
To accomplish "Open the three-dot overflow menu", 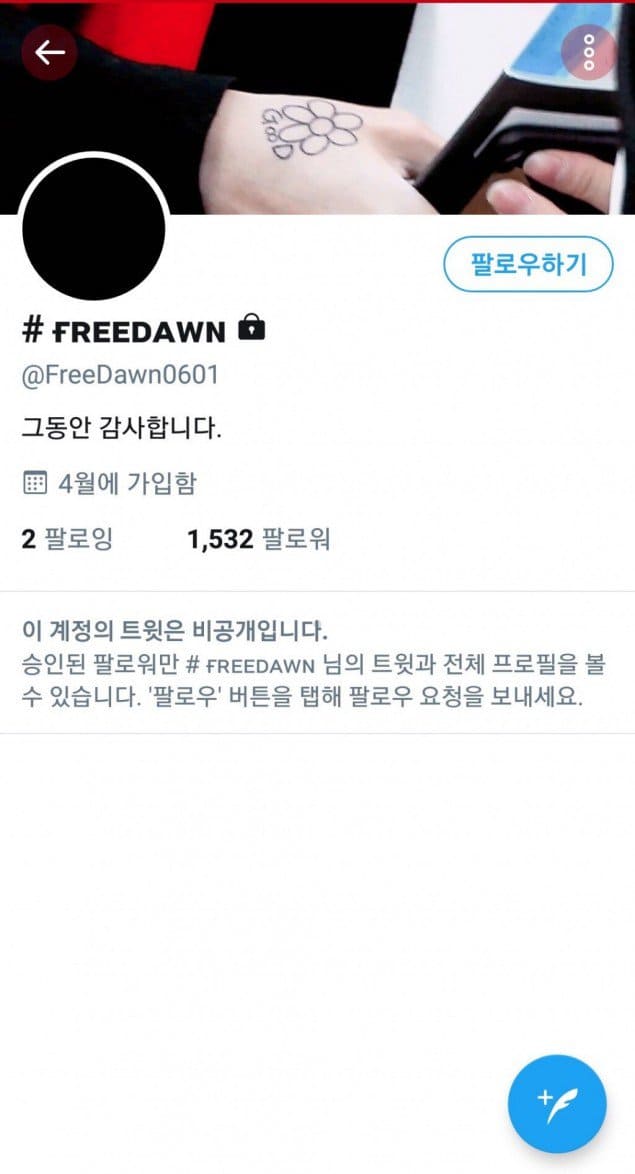I will [589, 52].
